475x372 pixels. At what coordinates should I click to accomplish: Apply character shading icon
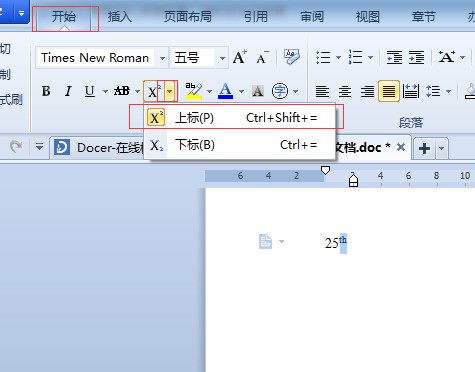(x=258, y=91)
